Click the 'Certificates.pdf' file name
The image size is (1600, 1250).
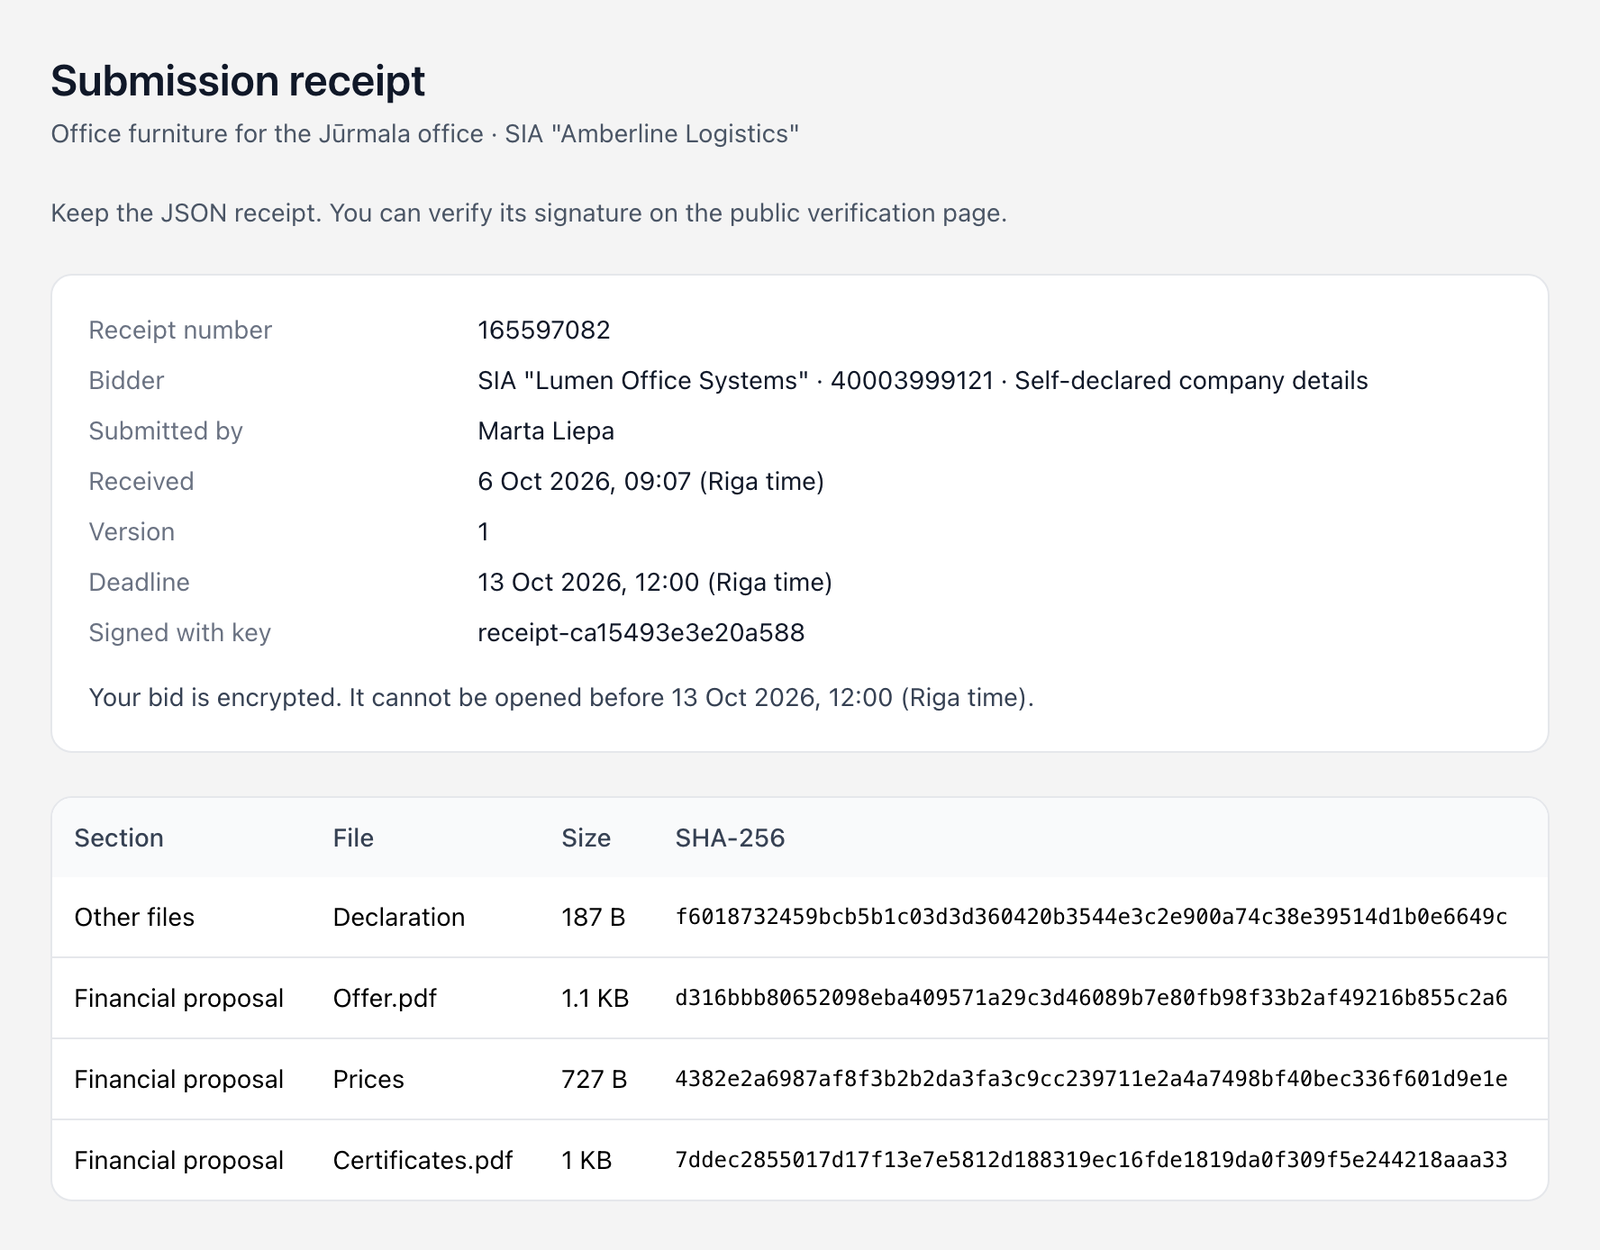[423, 1161]
